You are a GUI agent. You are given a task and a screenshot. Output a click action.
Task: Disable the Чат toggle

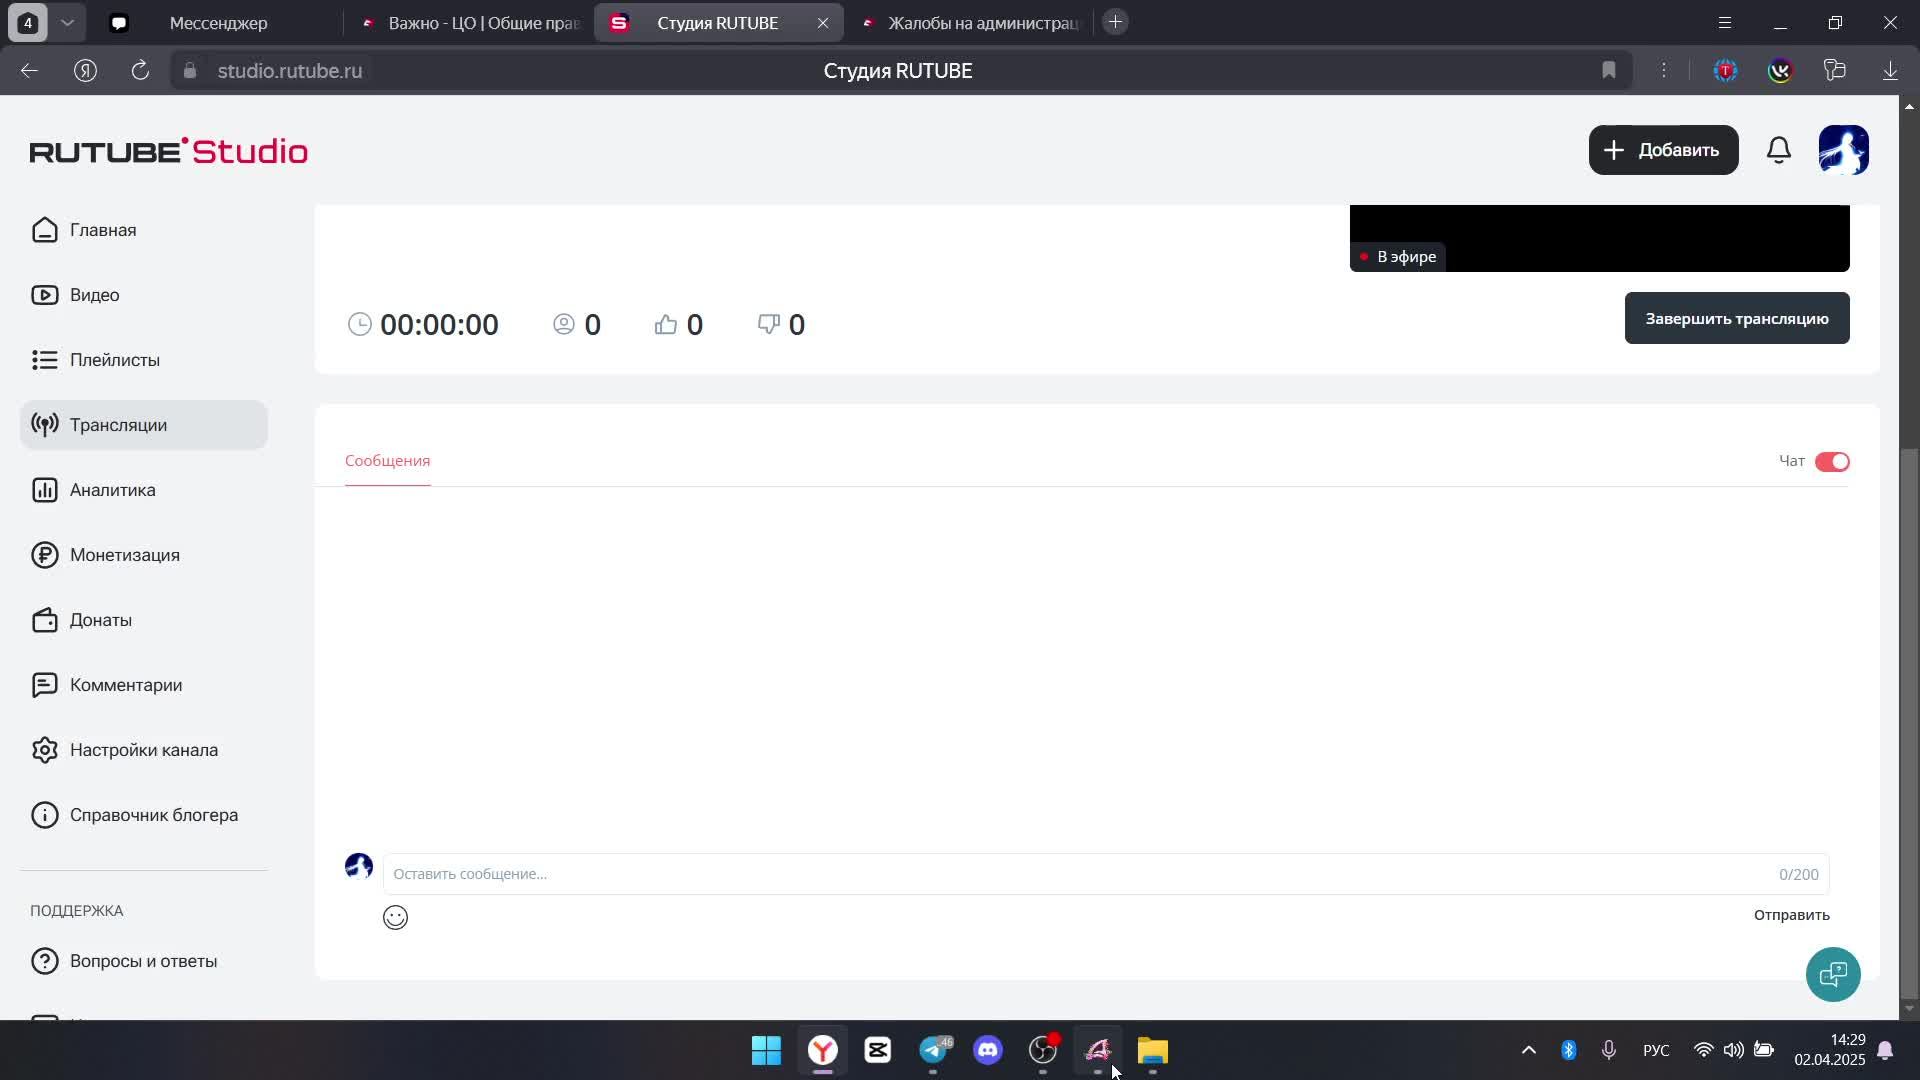(1832, 461)
